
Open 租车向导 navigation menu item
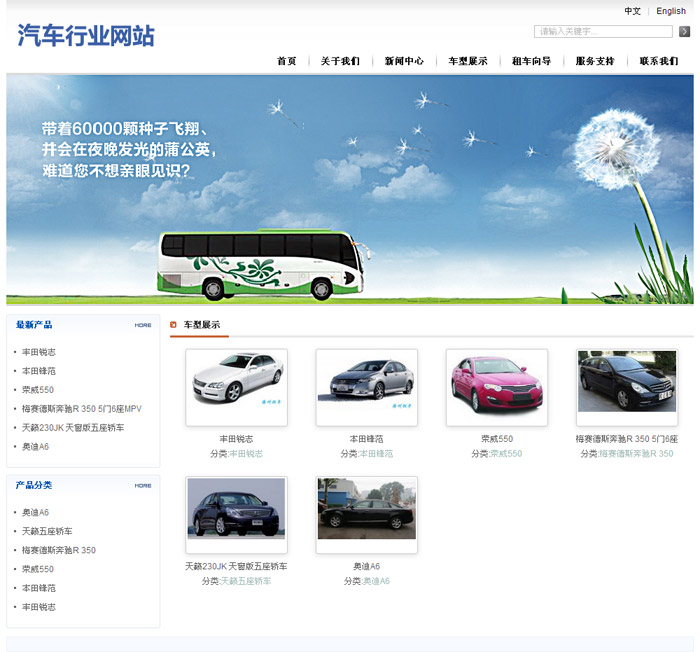click(531, 61)
